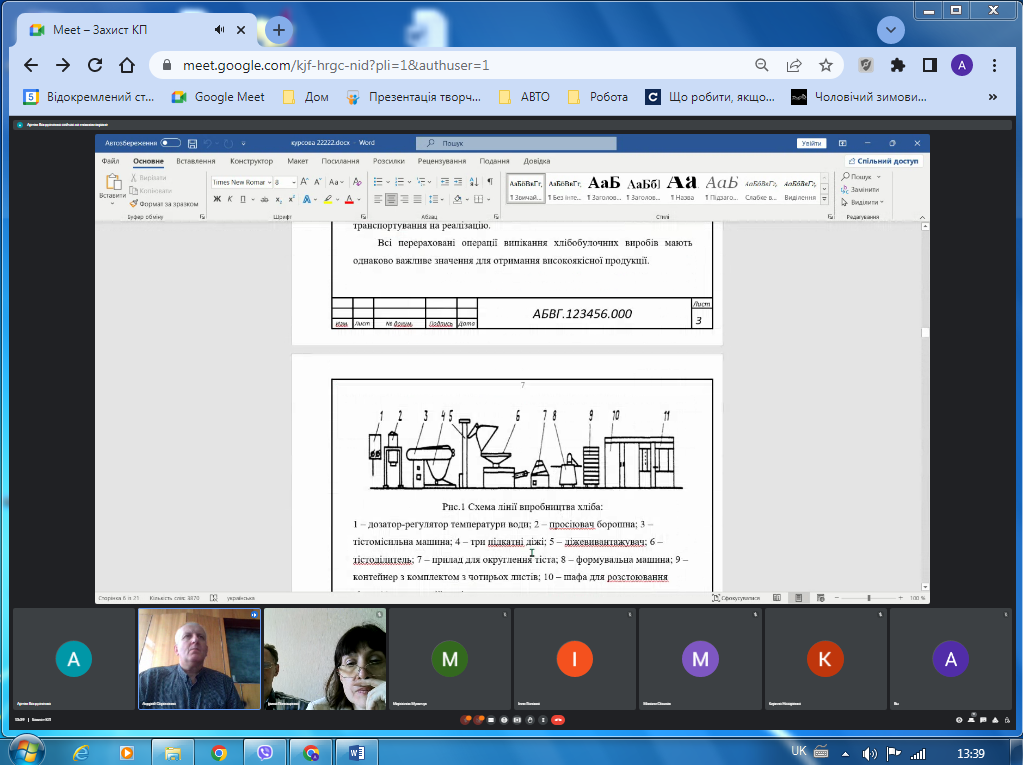Open the Робота bookmarks folder
The width and height of the screenshot is (1023, 765).
coord(598,97)
